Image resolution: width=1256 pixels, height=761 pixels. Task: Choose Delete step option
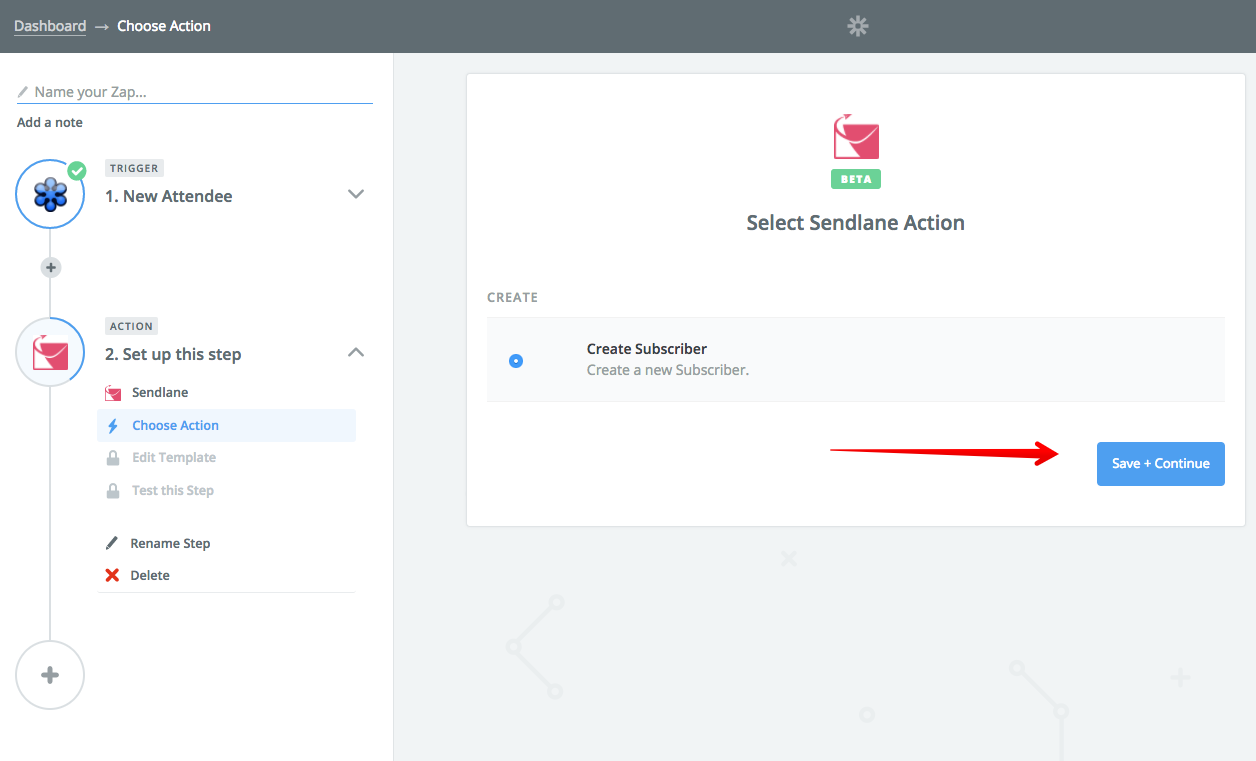pyautogui.click(x=150, y=576)
